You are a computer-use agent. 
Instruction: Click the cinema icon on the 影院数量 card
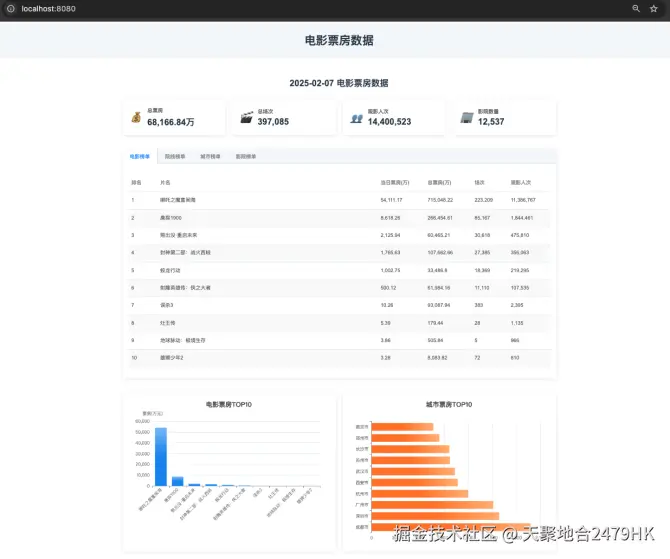click(467, 118)
